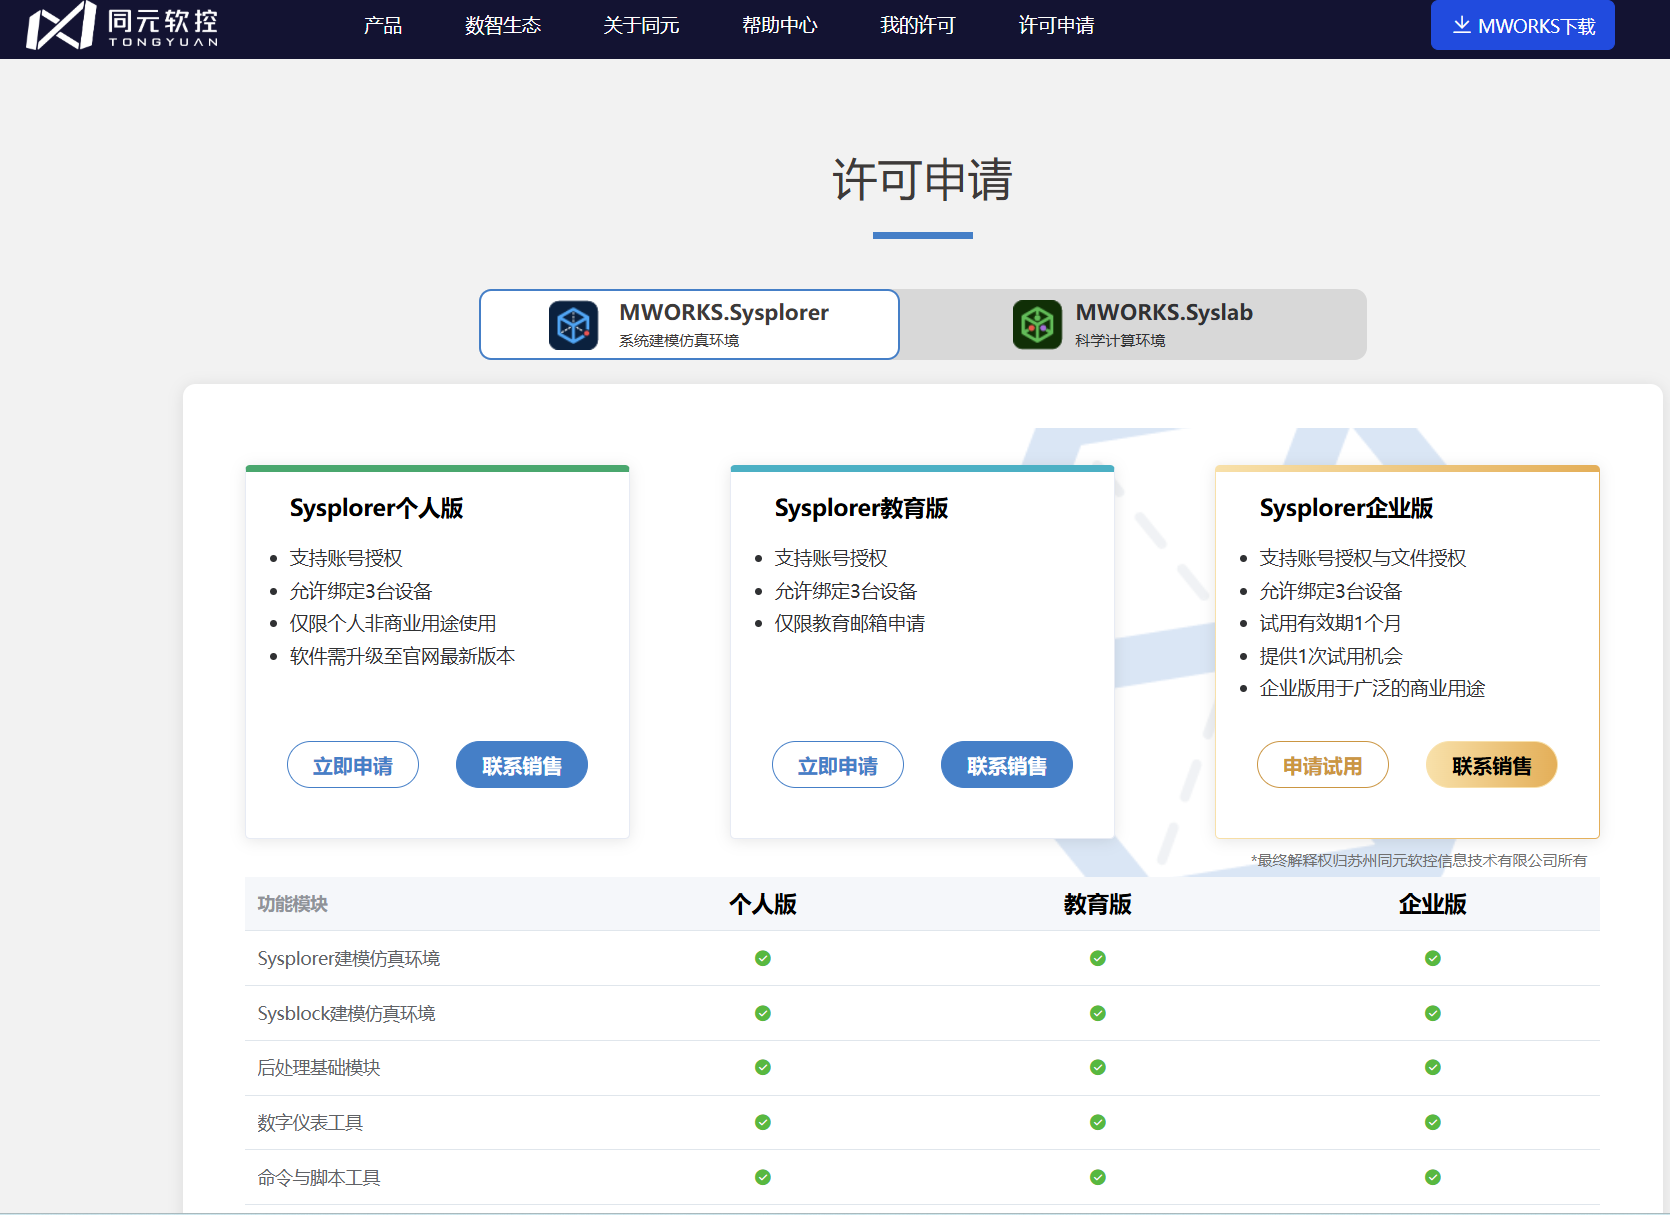Click the 许可申请 page heading
This screenshot has height=1215, width=1670.
[922, 180]
